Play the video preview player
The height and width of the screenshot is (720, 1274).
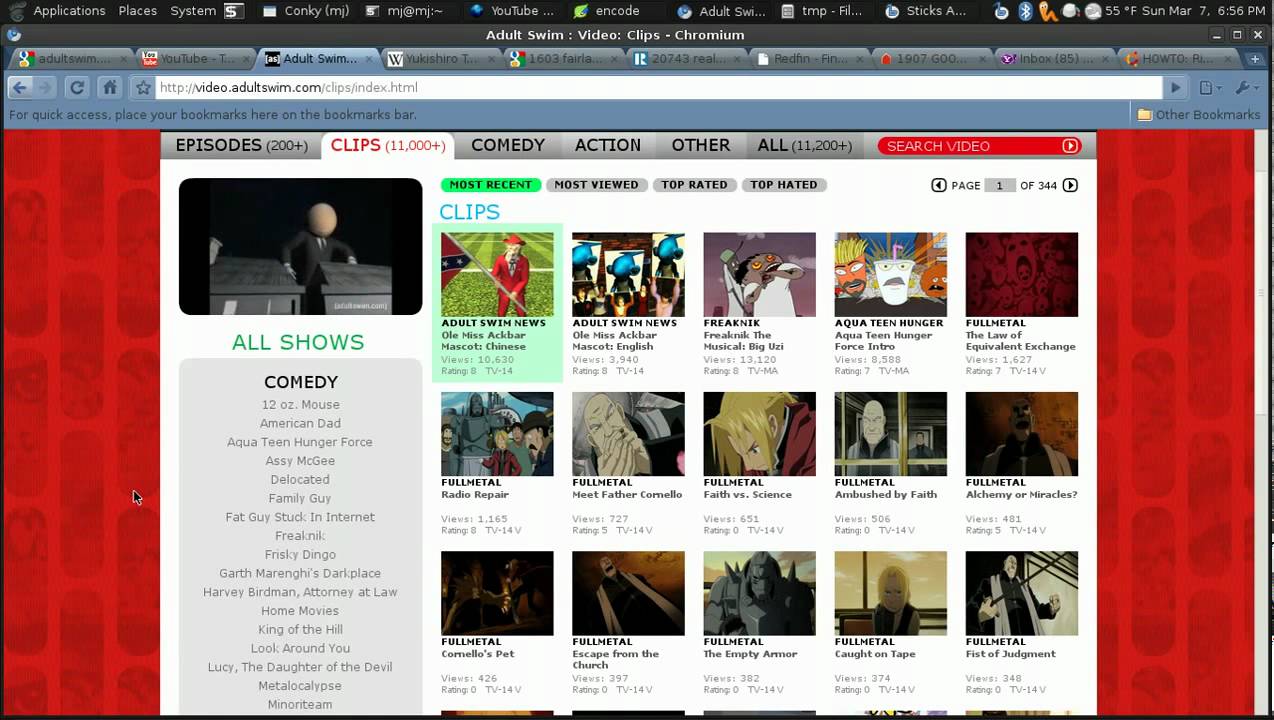pos(301,246)
